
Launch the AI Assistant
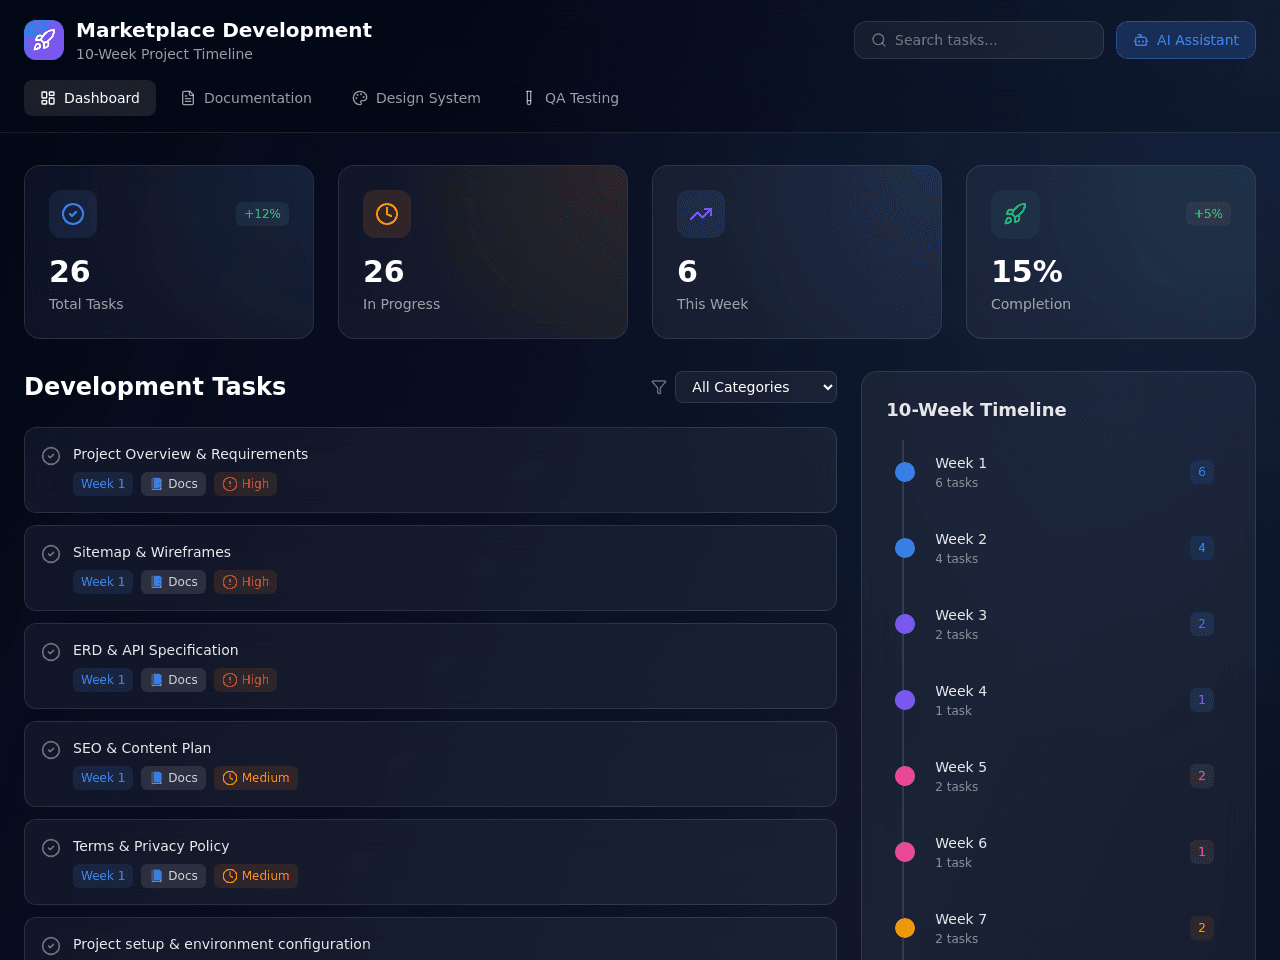click(1186, 40)
